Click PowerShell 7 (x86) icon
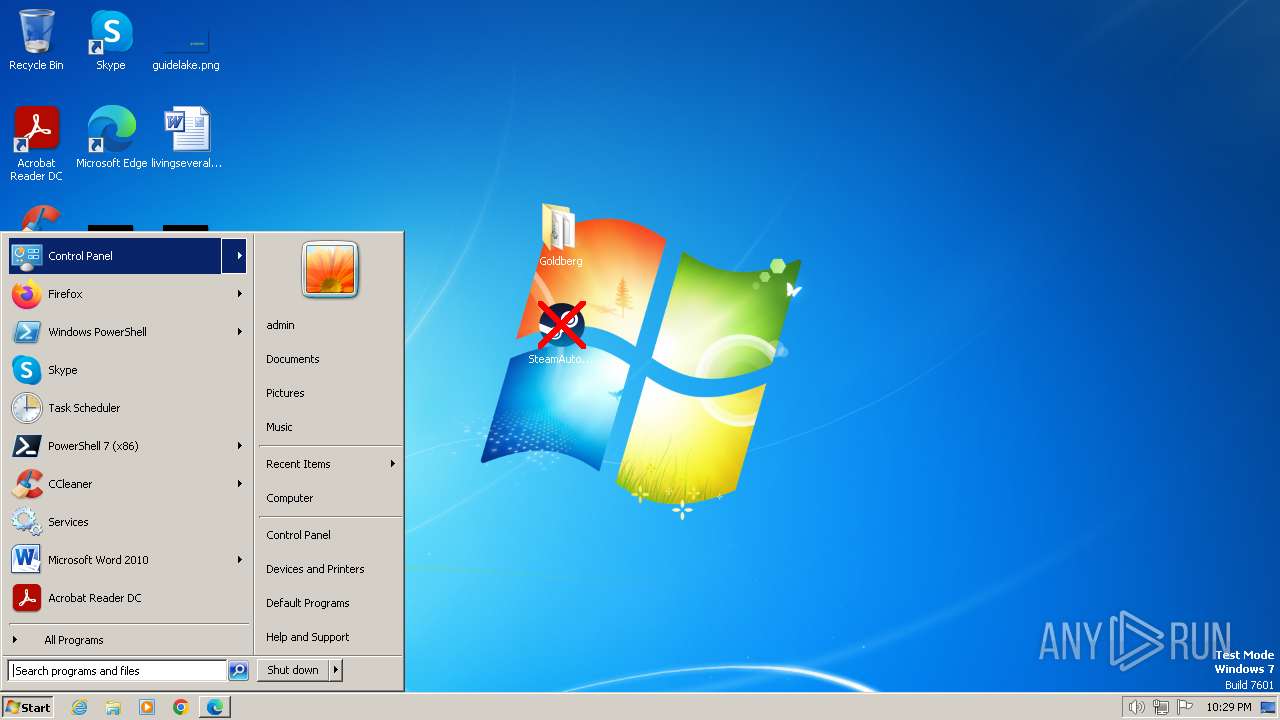 pyautogui.click(x=27, y=446)
